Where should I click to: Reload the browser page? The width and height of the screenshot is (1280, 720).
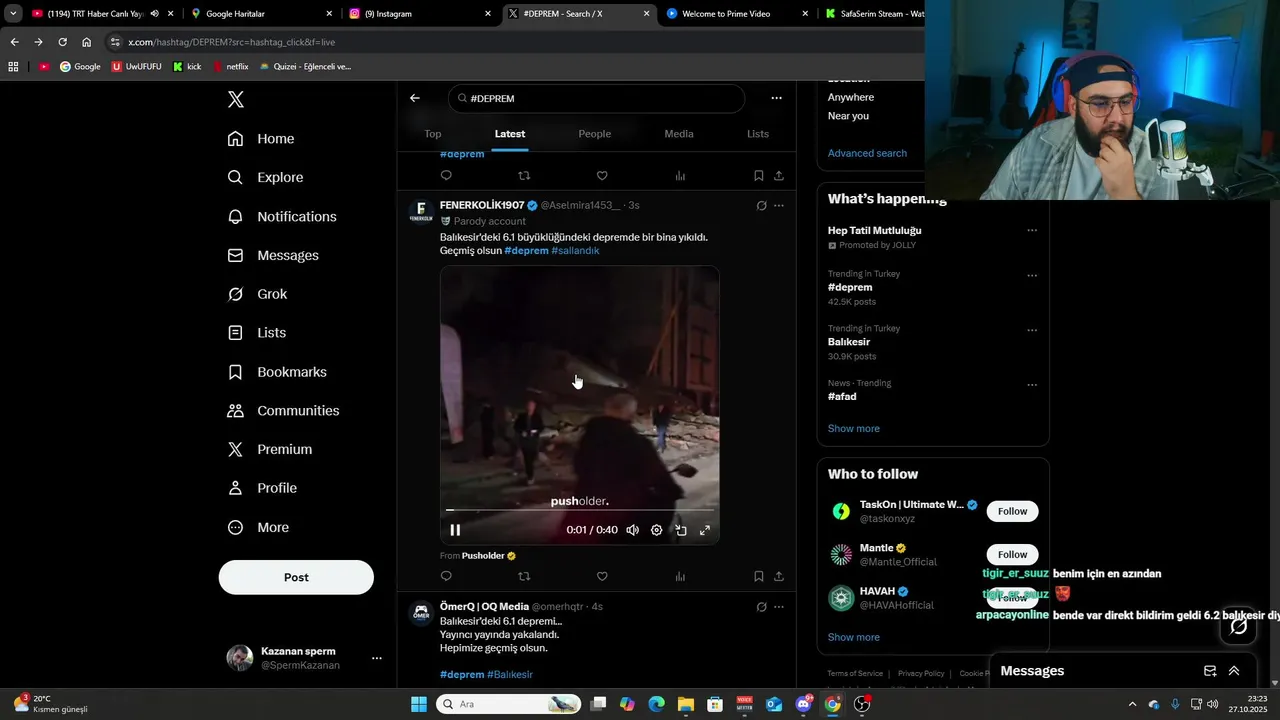coord(62,42)
